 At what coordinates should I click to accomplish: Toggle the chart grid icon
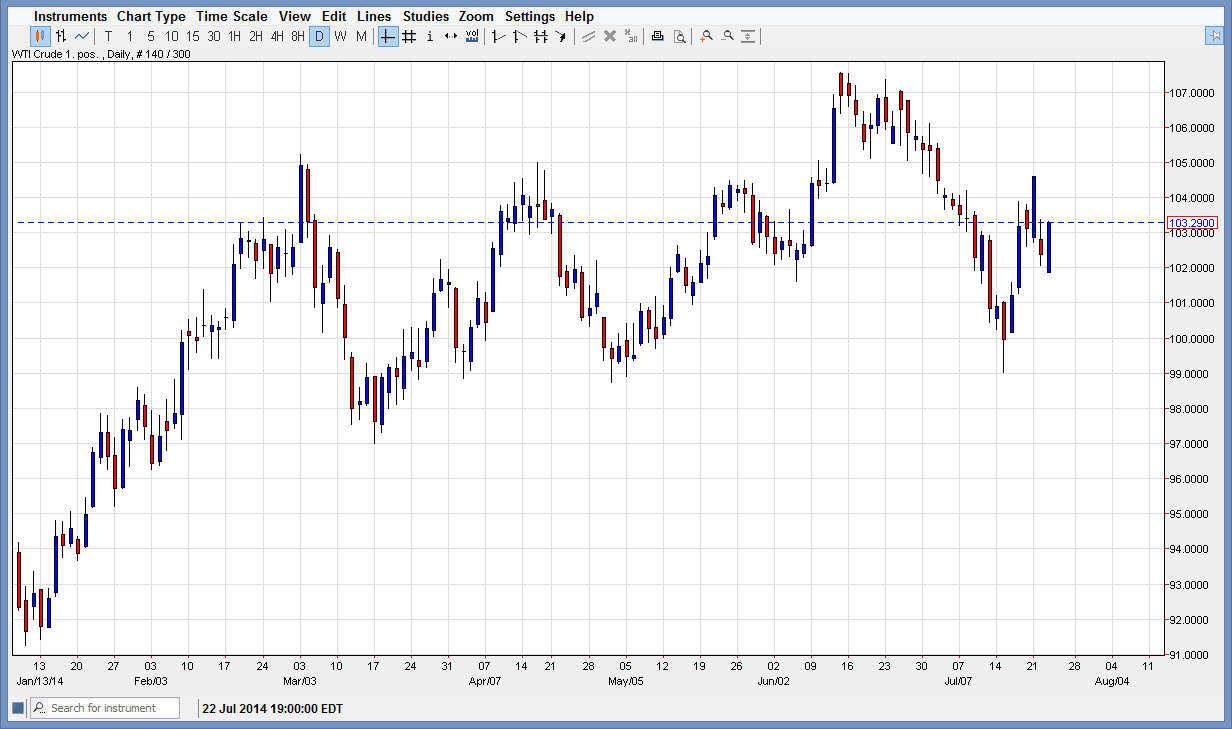[x=408, y=36]
